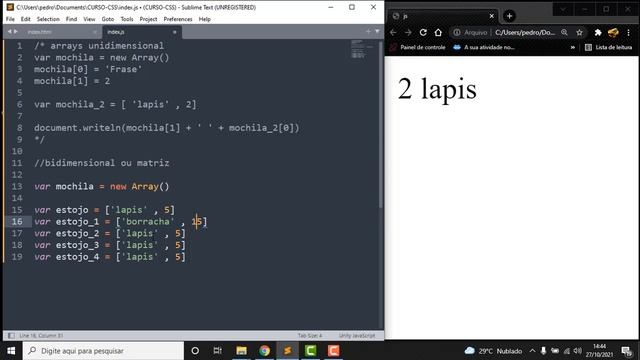Click the Line 16, Column status text

(x=41, y=336)
